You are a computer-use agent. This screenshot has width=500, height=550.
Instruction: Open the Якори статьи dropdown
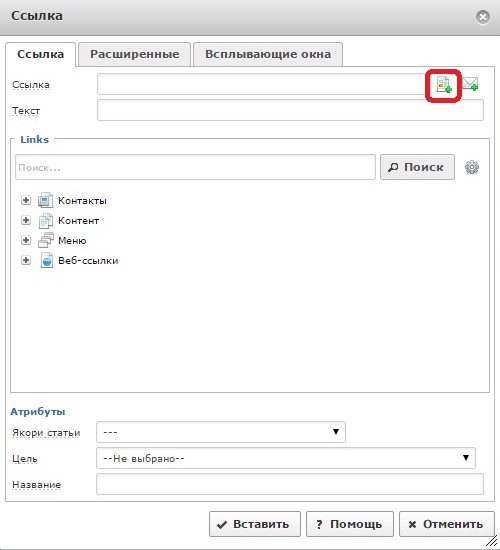(x=221, y=432)
